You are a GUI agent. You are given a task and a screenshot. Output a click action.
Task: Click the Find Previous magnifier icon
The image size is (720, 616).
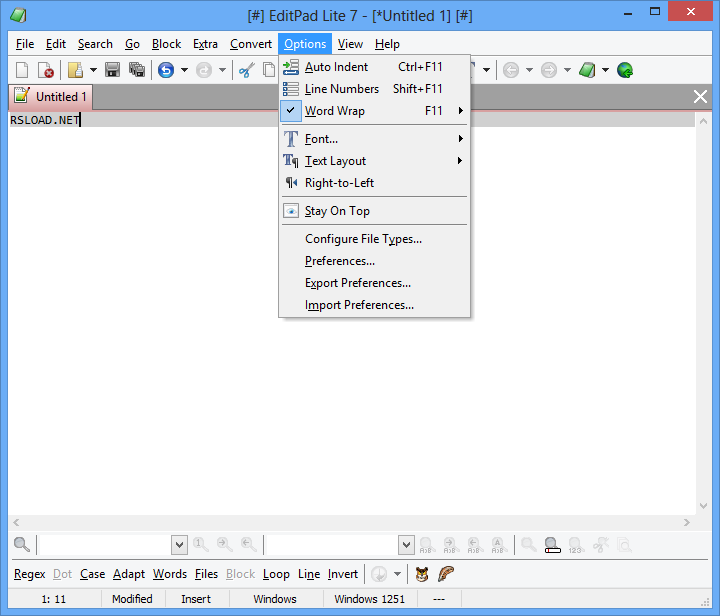[248, 545]
